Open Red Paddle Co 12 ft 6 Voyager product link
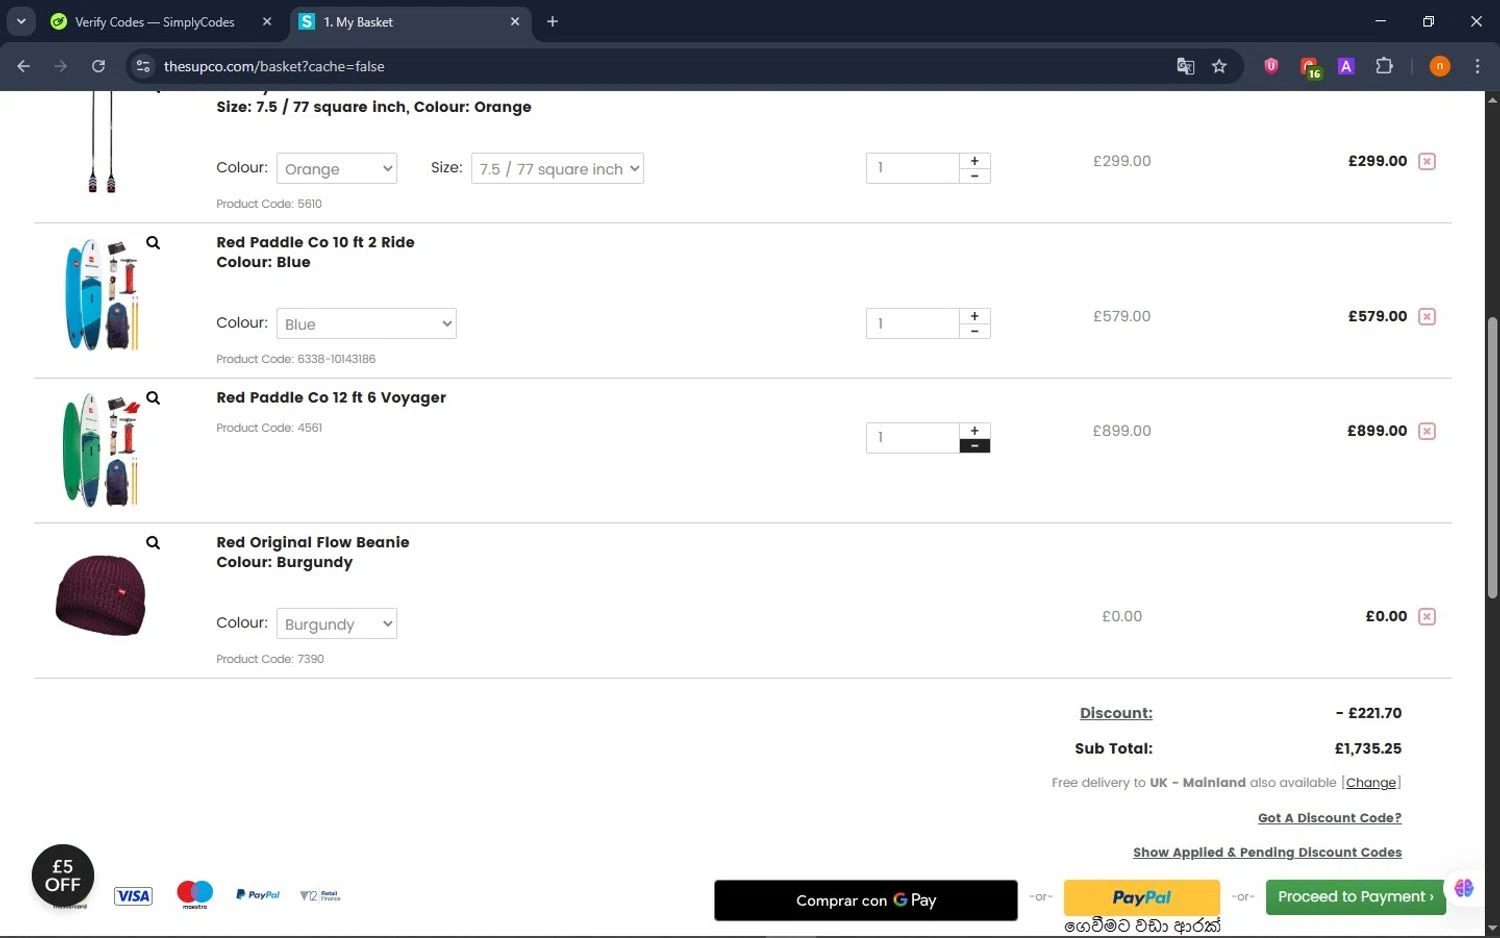The height and width of the screenshot is (938, 1500). 331,397
